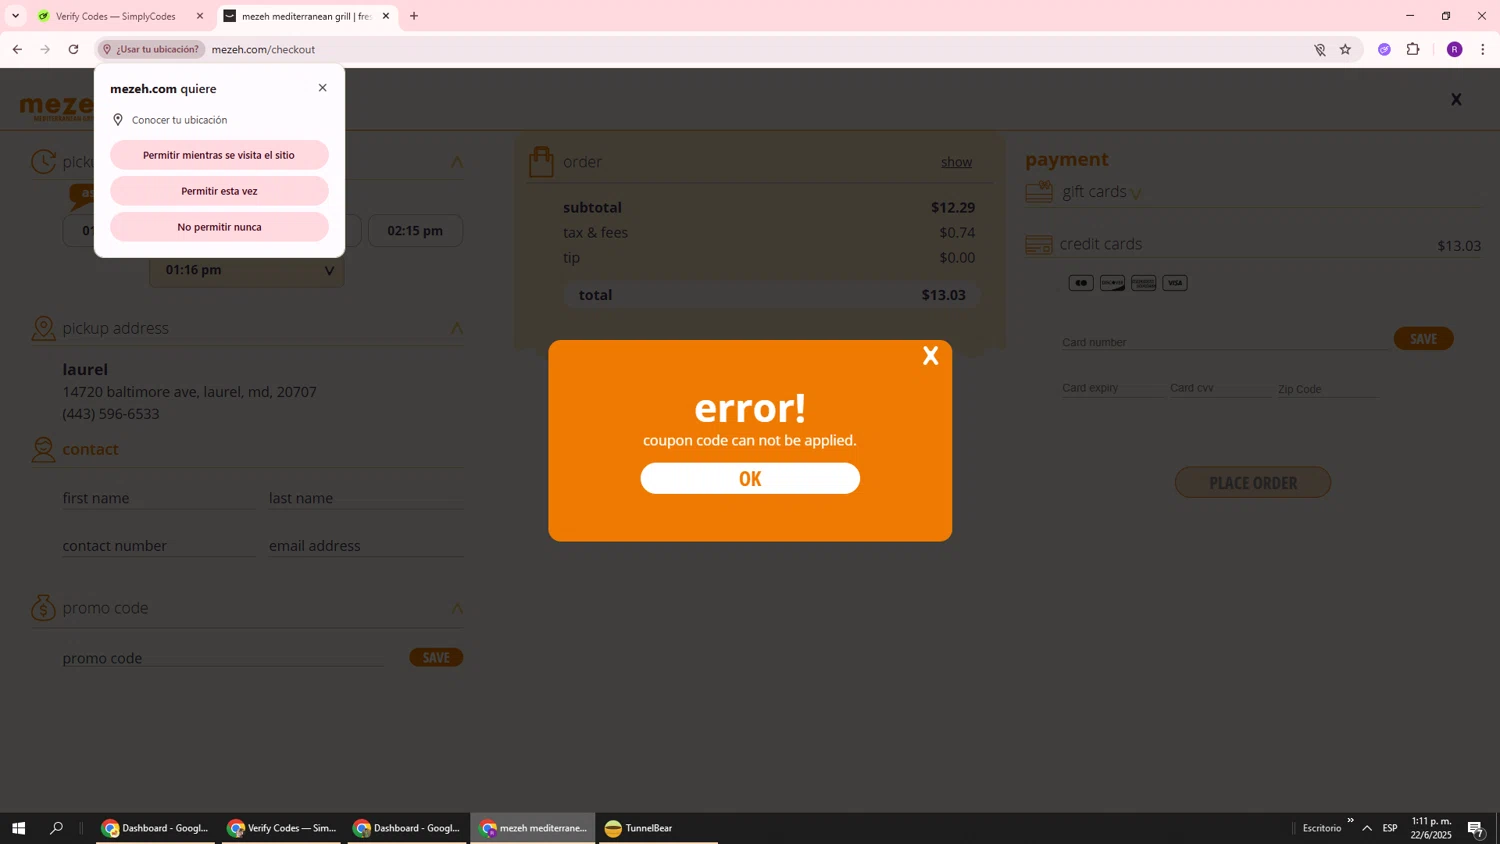The width and height of the screenshot is (1500, 844).
Task: Click the show order link
Action: 956,162
